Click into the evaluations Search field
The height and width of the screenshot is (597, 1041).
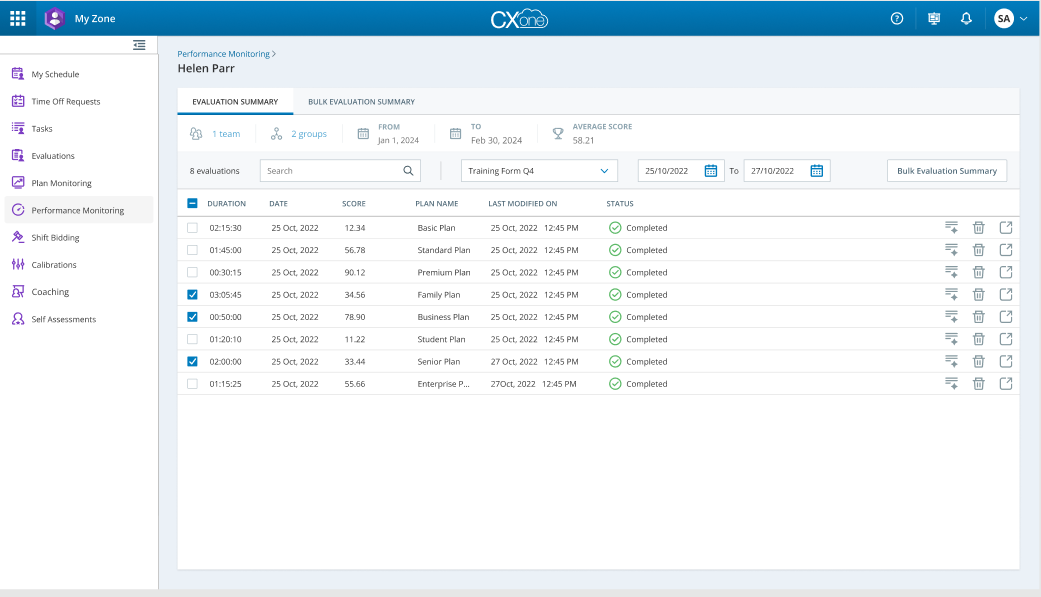[330, 171]
